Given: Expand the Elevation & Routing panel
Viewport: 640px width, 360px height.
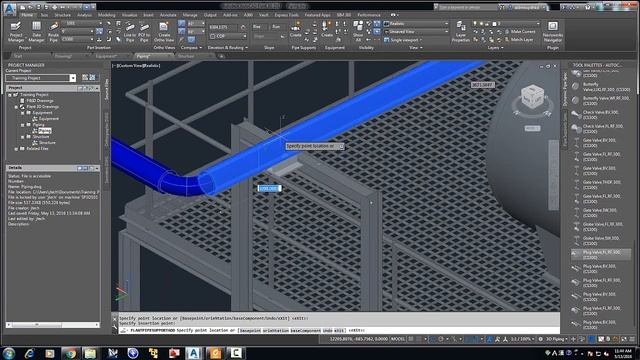Looking at the screenshot, I should point(228,48).
